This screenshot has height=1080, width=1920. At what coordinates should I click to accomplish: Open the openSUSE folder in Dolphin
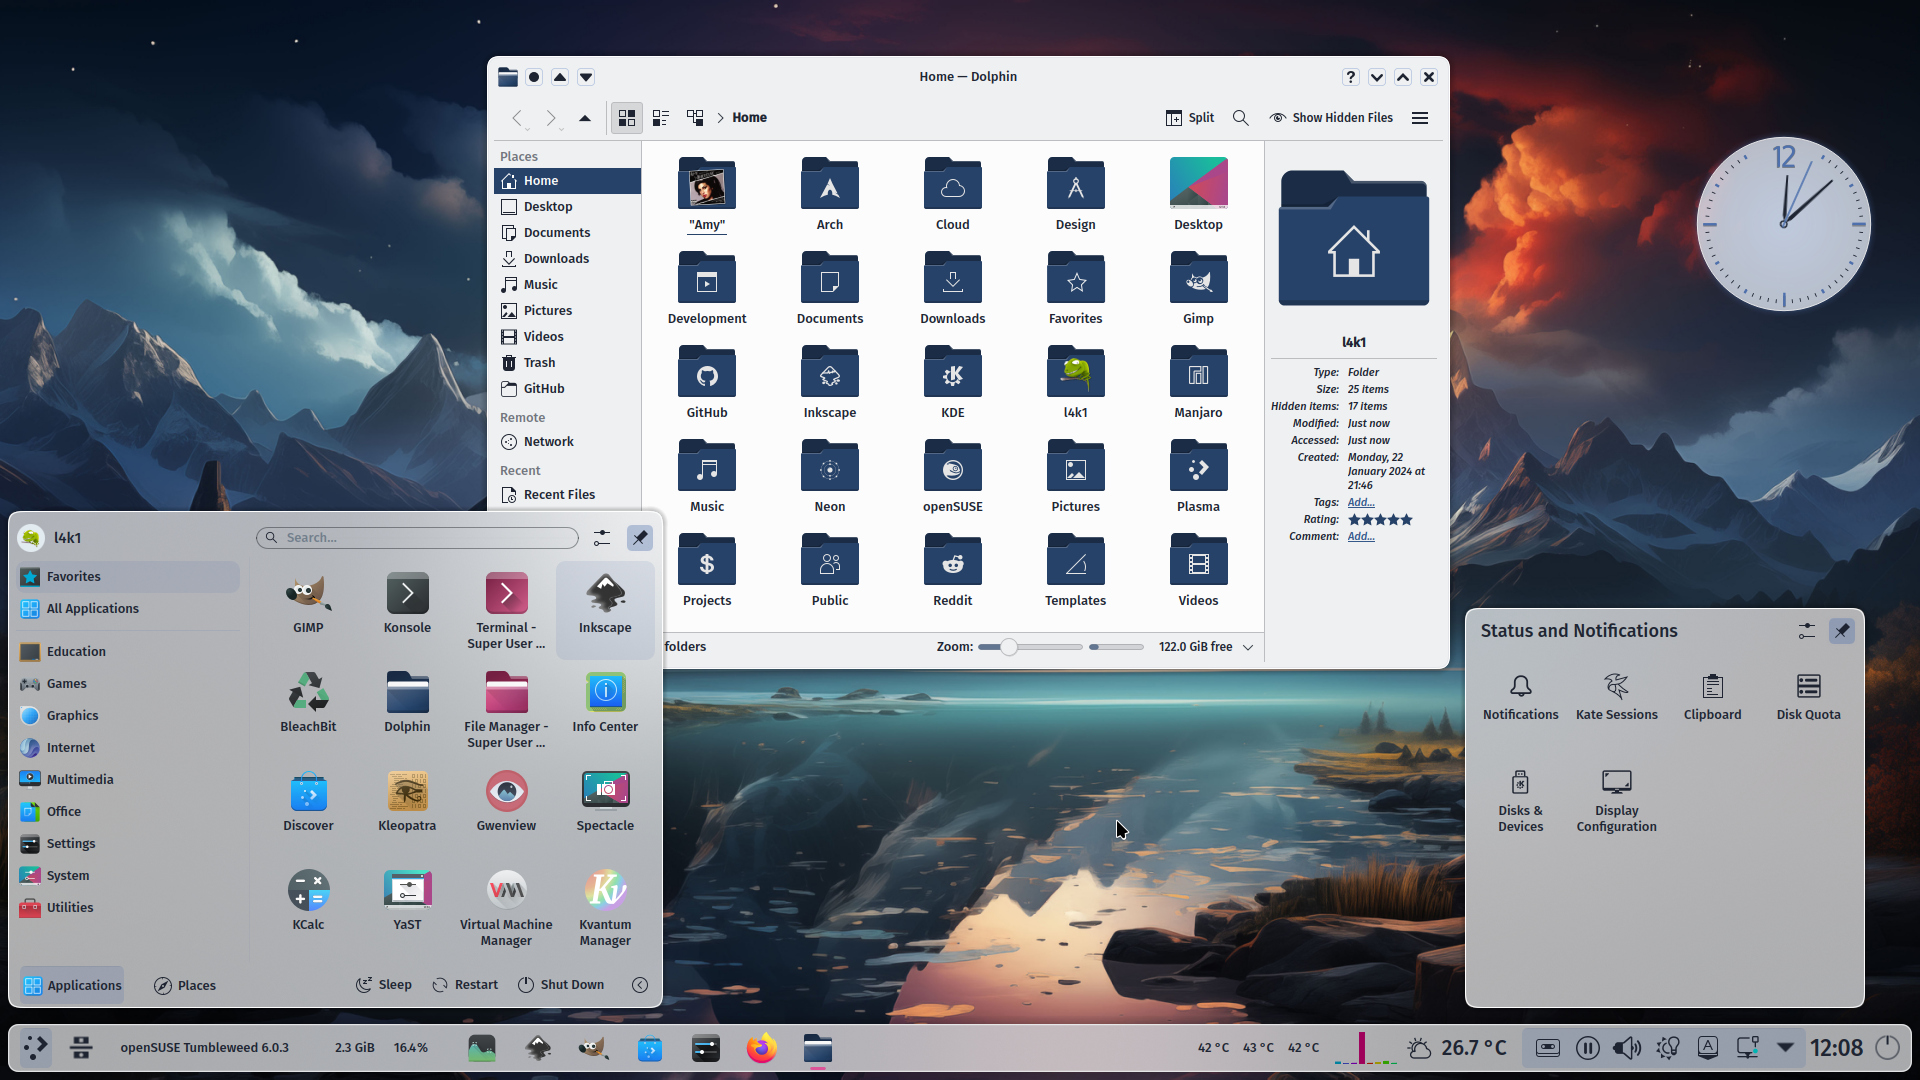(953, 477)
